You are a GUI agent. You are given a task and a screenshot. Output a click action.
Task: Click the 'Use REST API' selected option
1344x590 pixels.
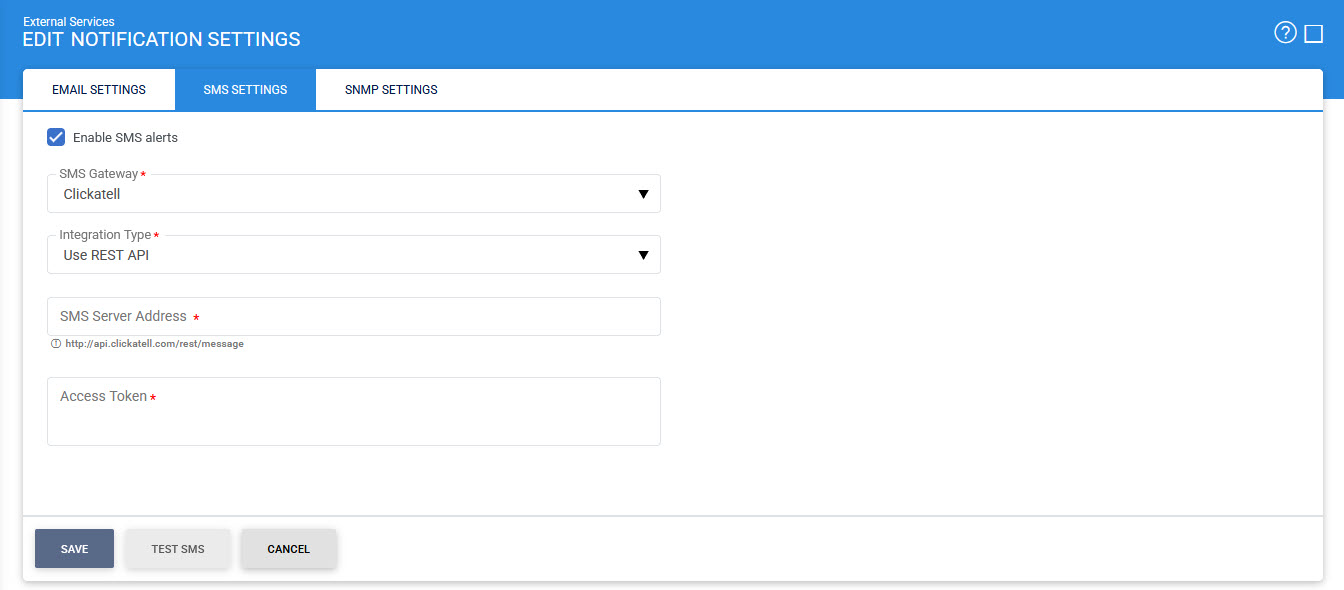106,255
